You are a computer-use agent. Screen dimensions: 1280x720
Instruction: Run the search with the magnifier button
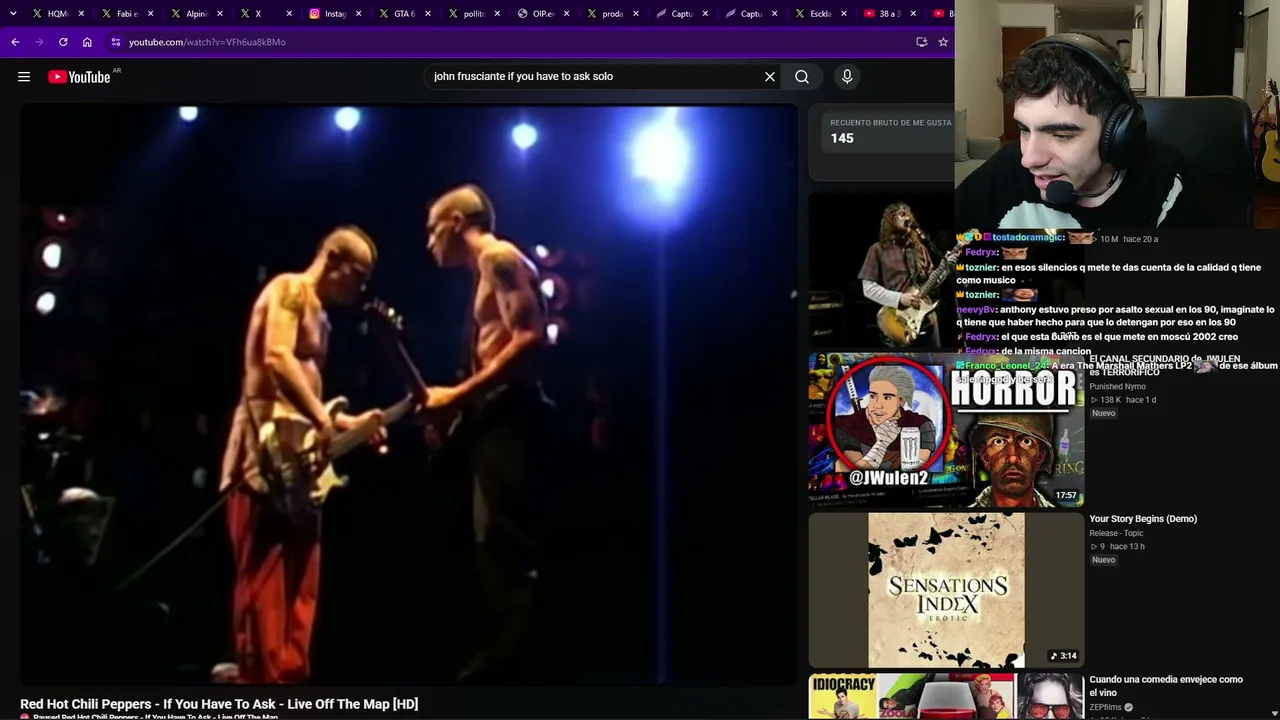[x=802, y=77]
